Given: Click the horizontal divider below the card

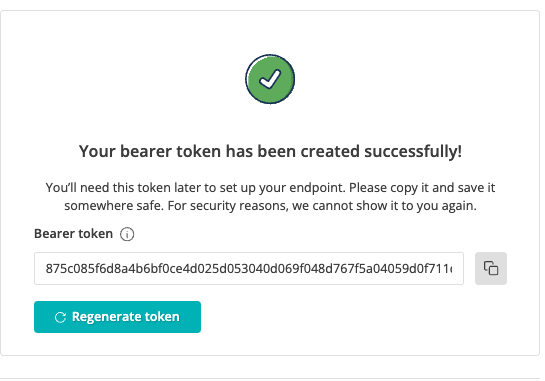Looking at the screenshot, I should [270, 379].
